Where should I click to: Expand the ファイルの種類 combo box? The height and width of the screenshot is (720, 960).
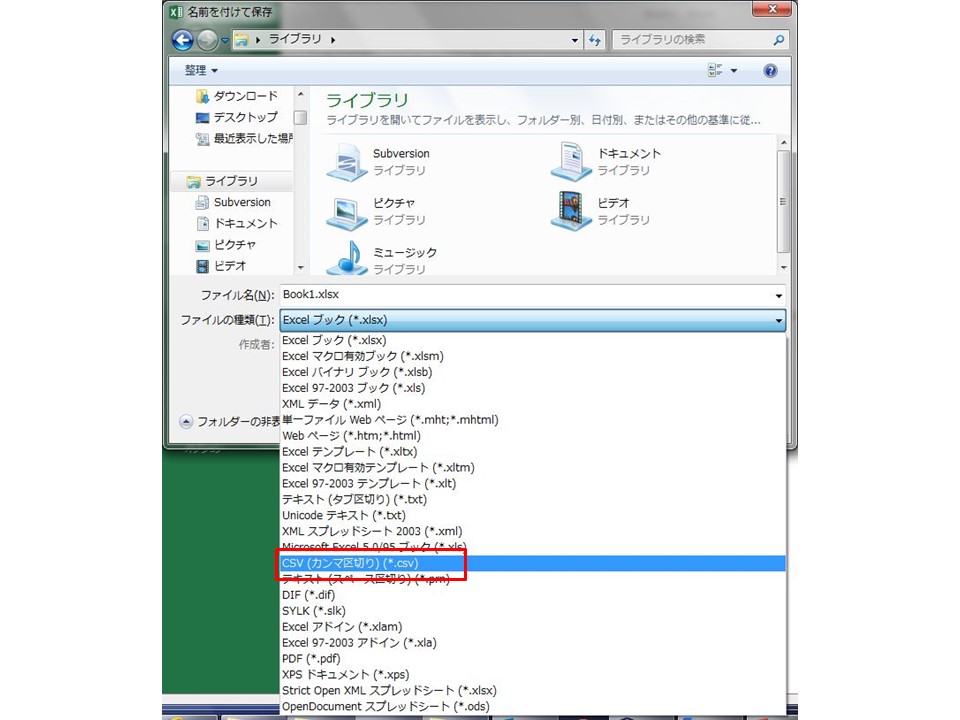coord(532,320)
